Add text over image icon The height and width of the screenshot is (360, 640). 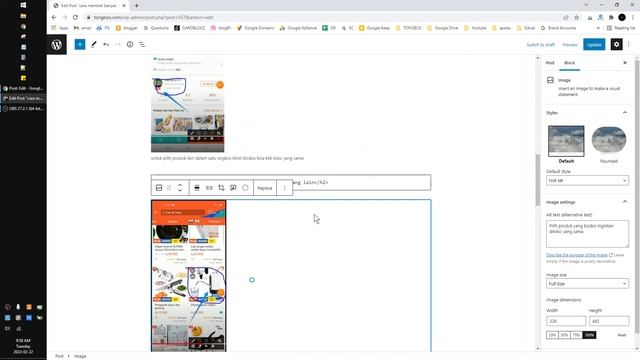point(233,188)
